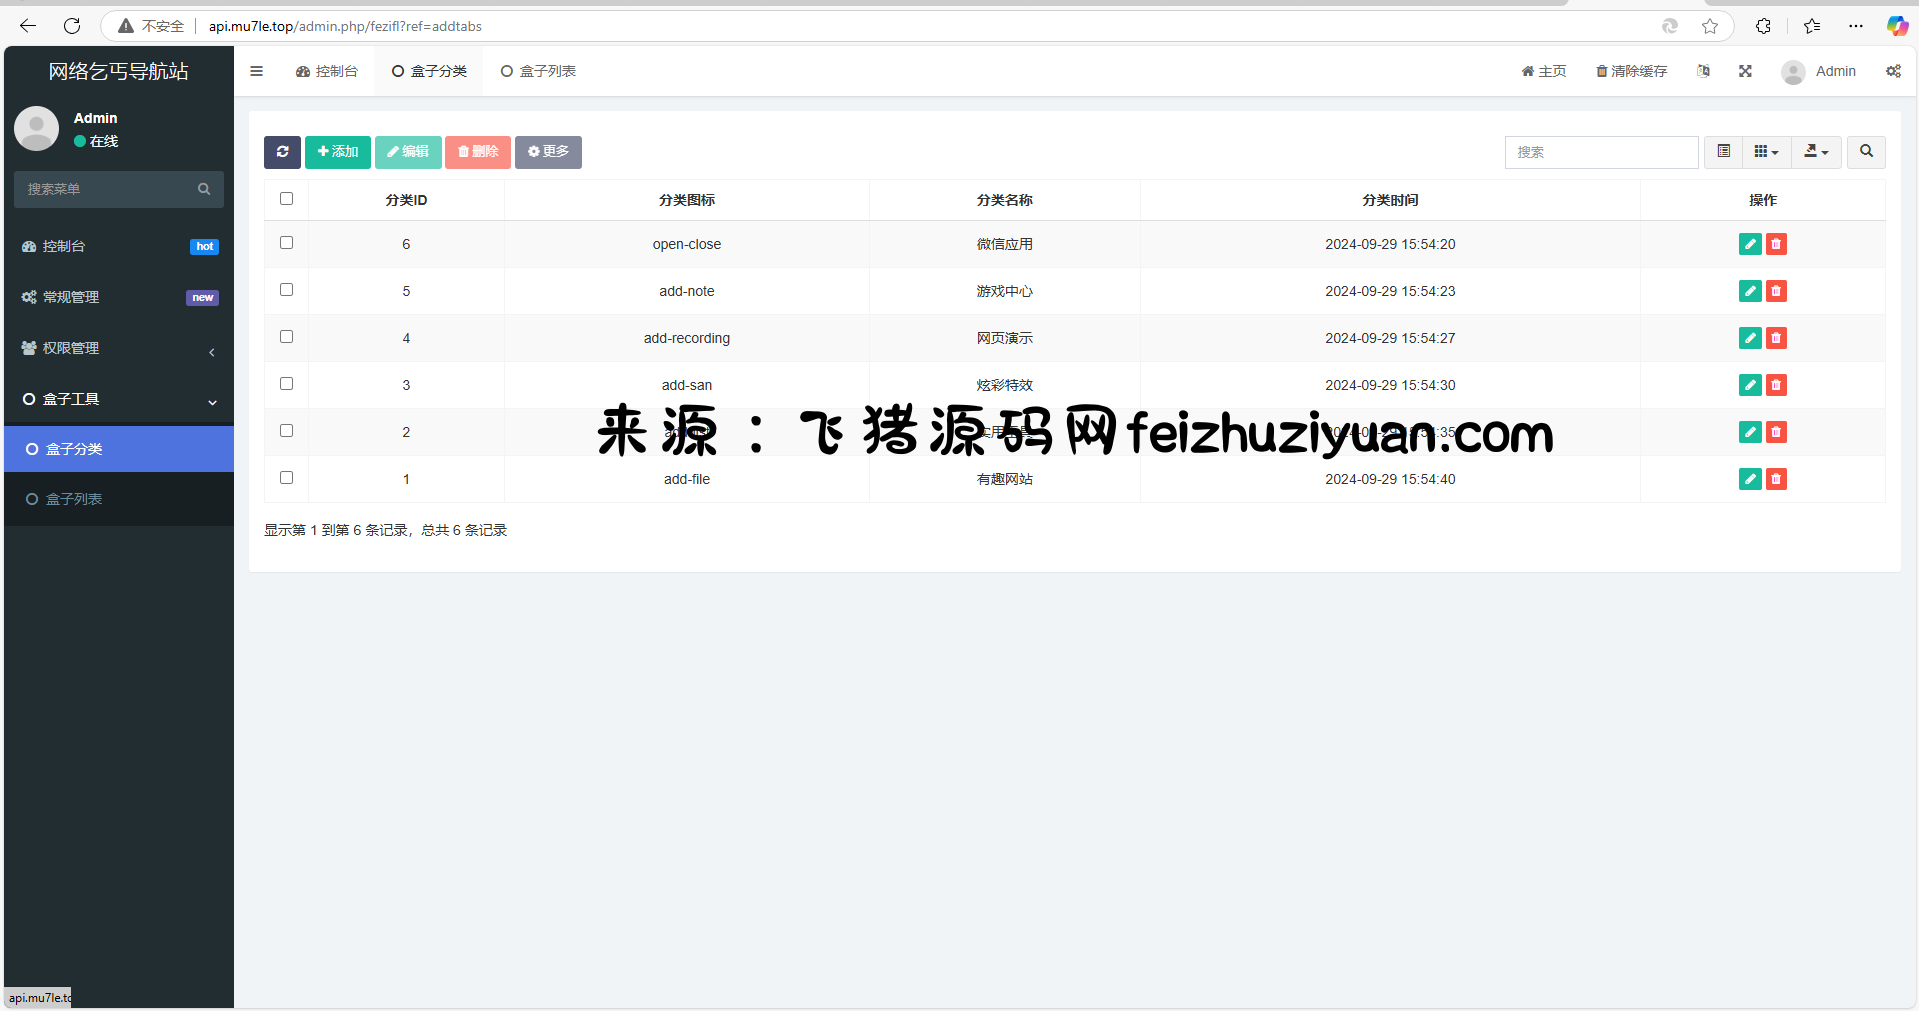This screenshot has height=1011, width=1919.
Task: Switch to the 盒子列表 tab
Action: pos(538,71)
